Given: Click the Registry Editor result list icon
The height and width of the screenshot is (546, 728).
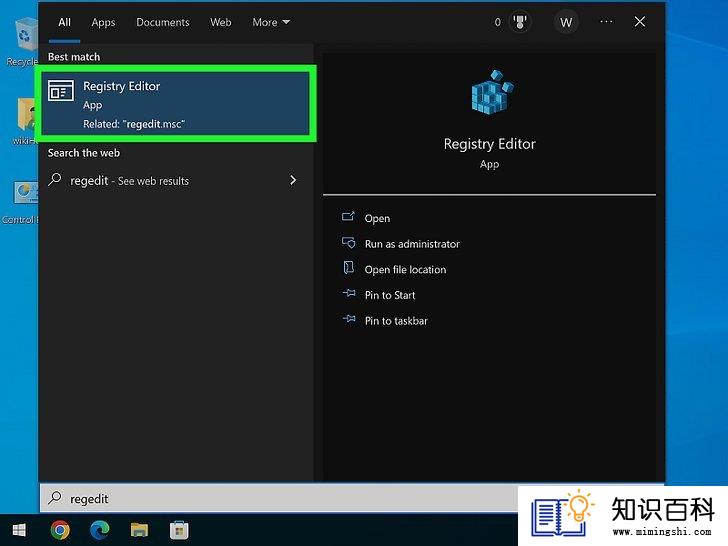Looking at the screenshot, I should pos(61,91).
